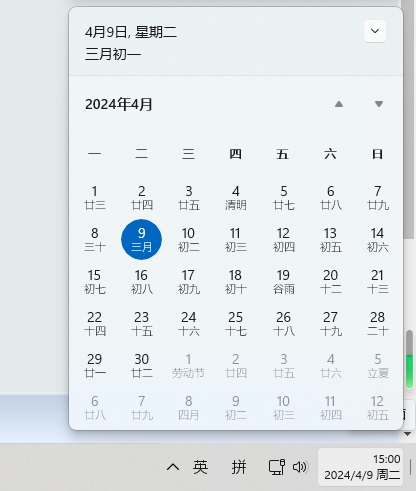The height and width of the screenshot is (491, 416).
Task: Select May 8 四月 in calendar
Action: click(189, 408)
